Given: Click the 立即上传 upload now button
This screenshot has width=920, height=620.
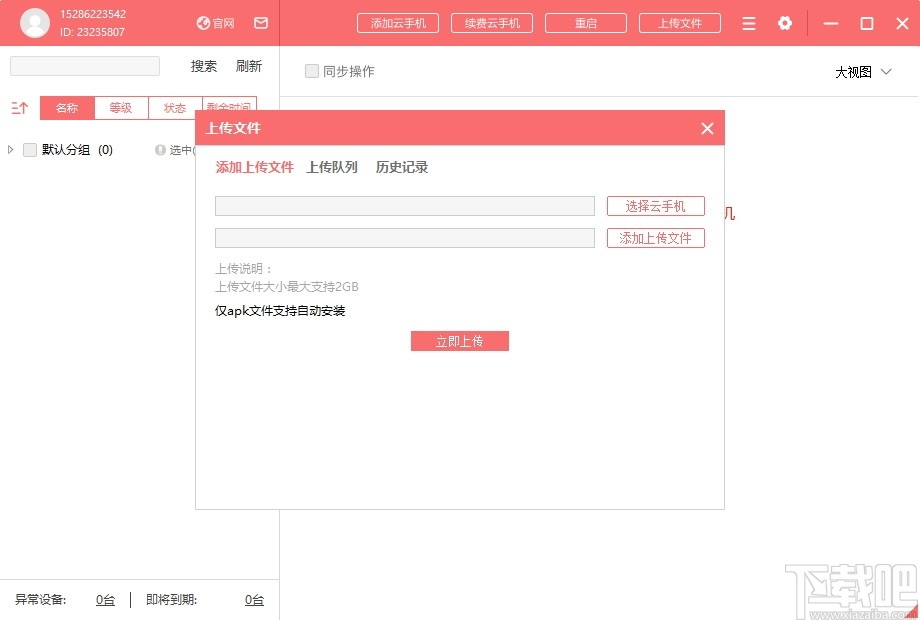Looking at the screenshot, I should [x=459, y=340].
